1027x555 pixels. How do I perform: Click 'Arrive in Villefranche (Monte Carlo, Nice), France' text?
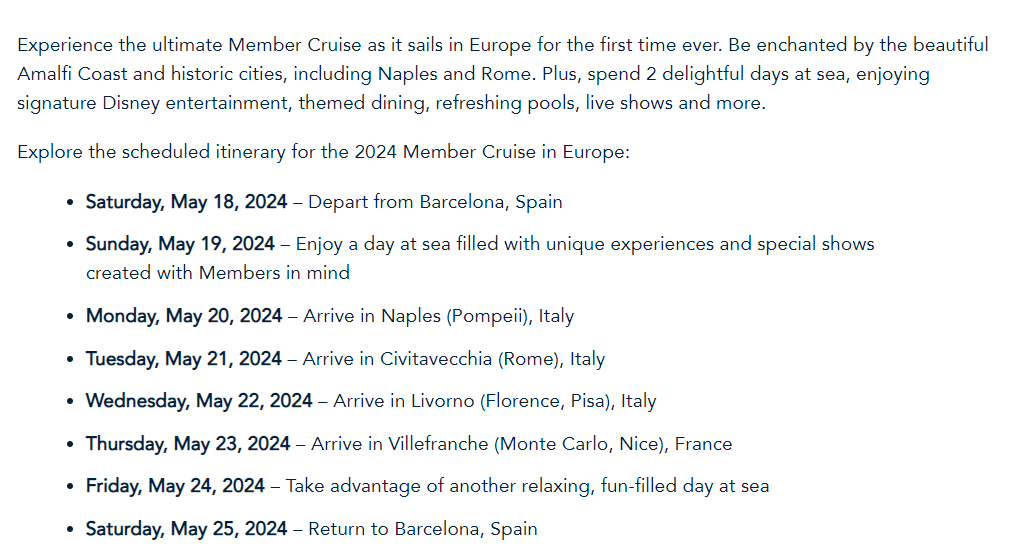pos(521,443)
